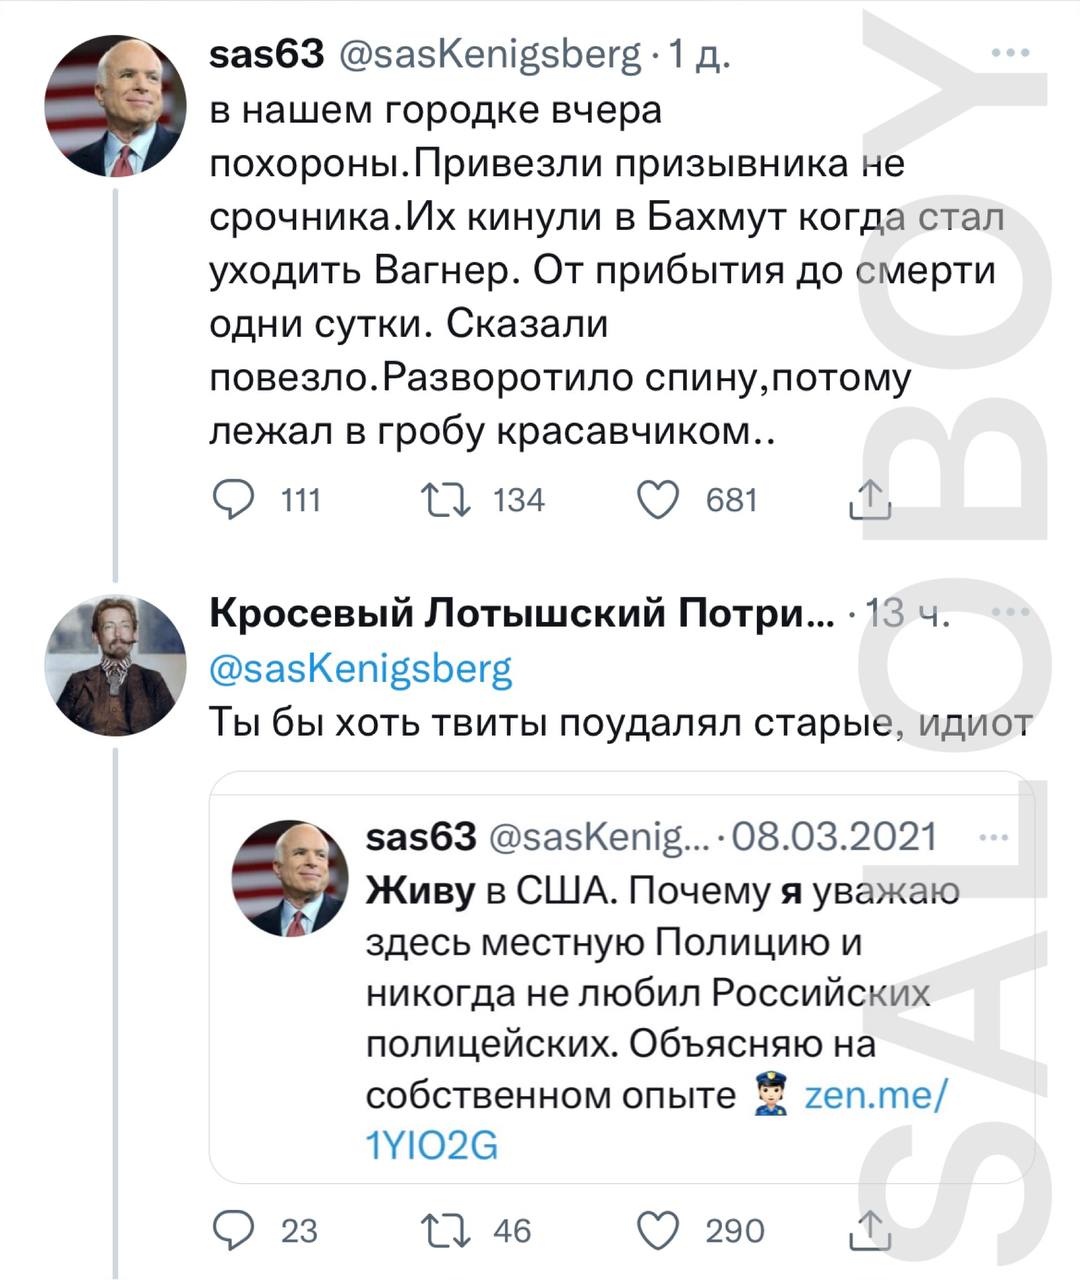
Task: Click the blue @sasKenigsberg mention in the reply
Action: tap(361, 668)
